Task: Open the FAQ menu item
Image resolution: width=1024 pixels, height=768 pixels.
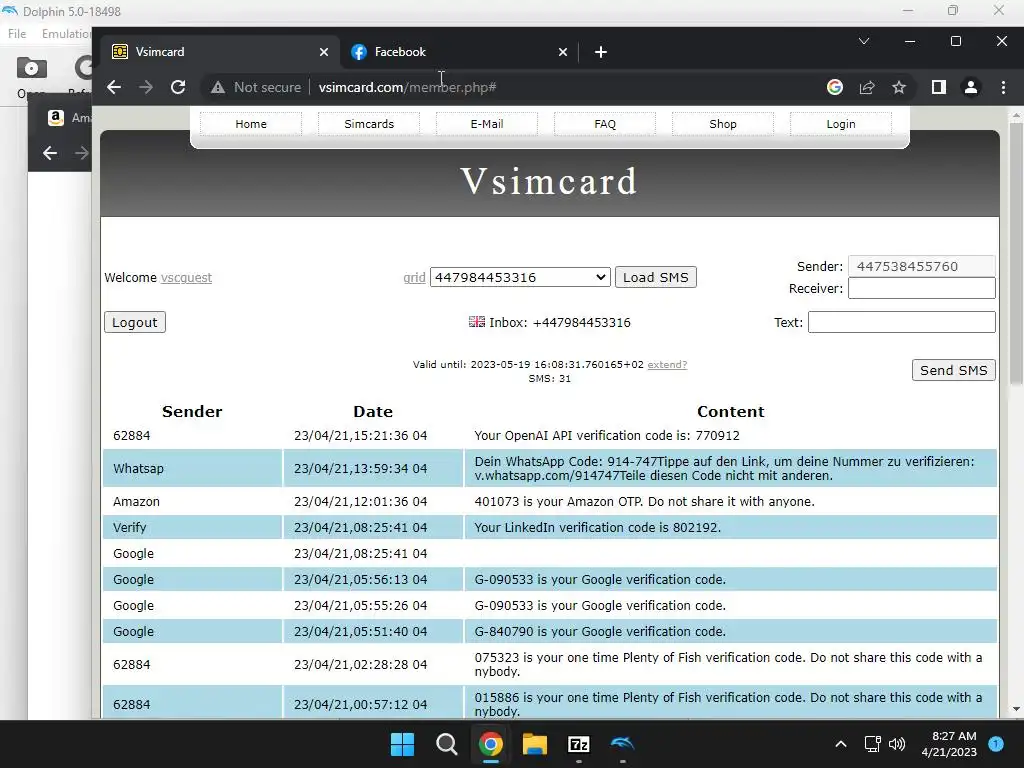Action: [605, 123]
